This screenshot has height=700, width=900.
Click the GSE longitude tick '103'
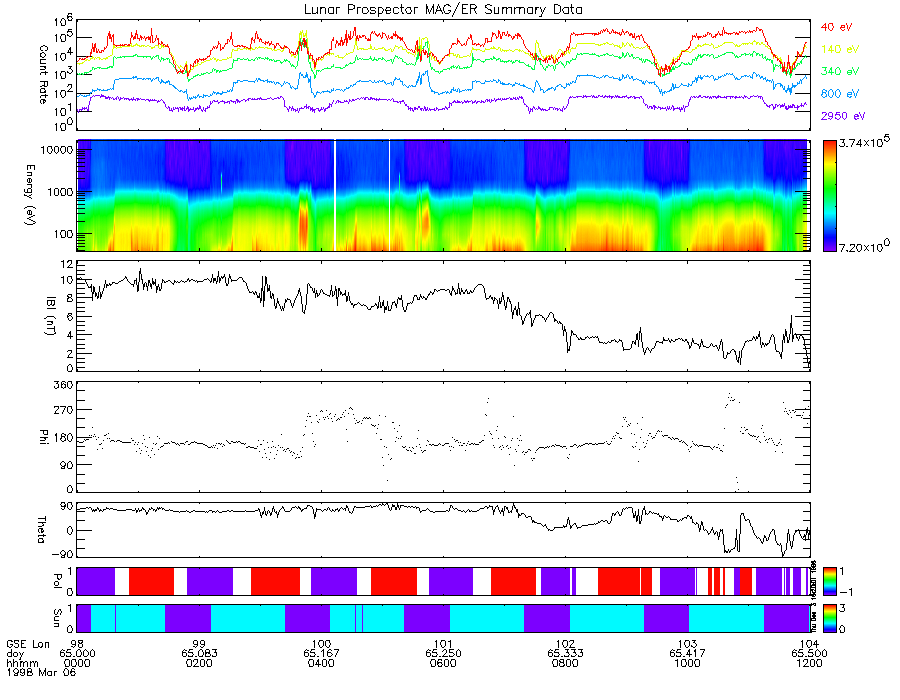687,644
